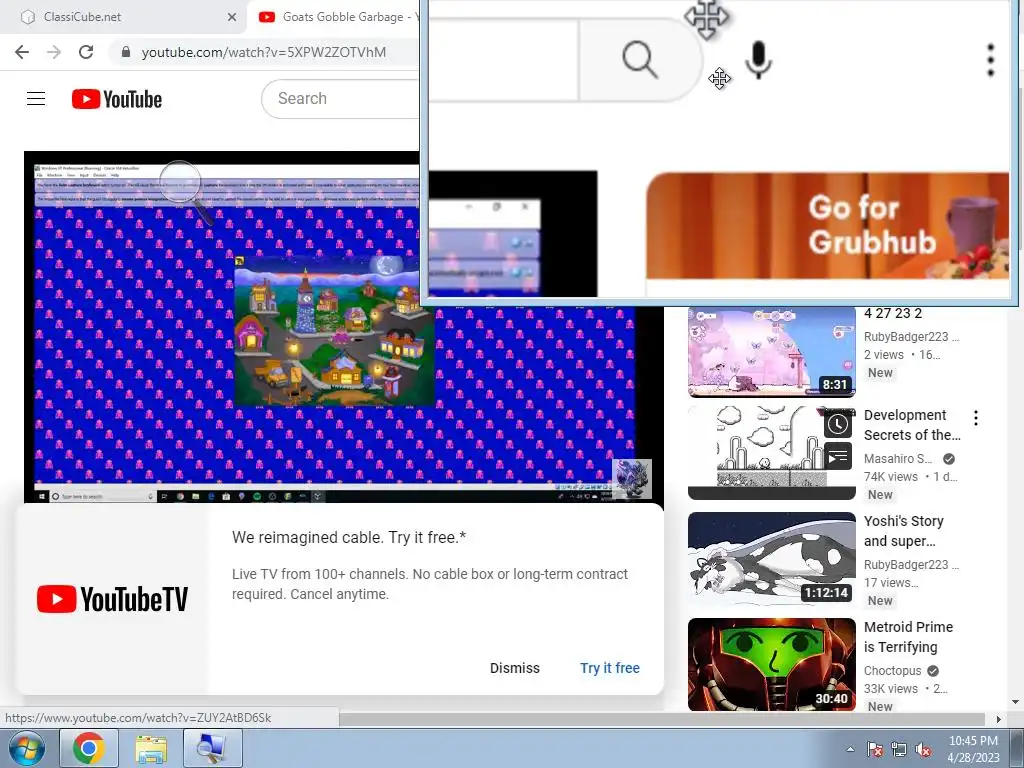Go to YouTube home via logo
The height and width of the screenshot is (768, 1024).
117,99
